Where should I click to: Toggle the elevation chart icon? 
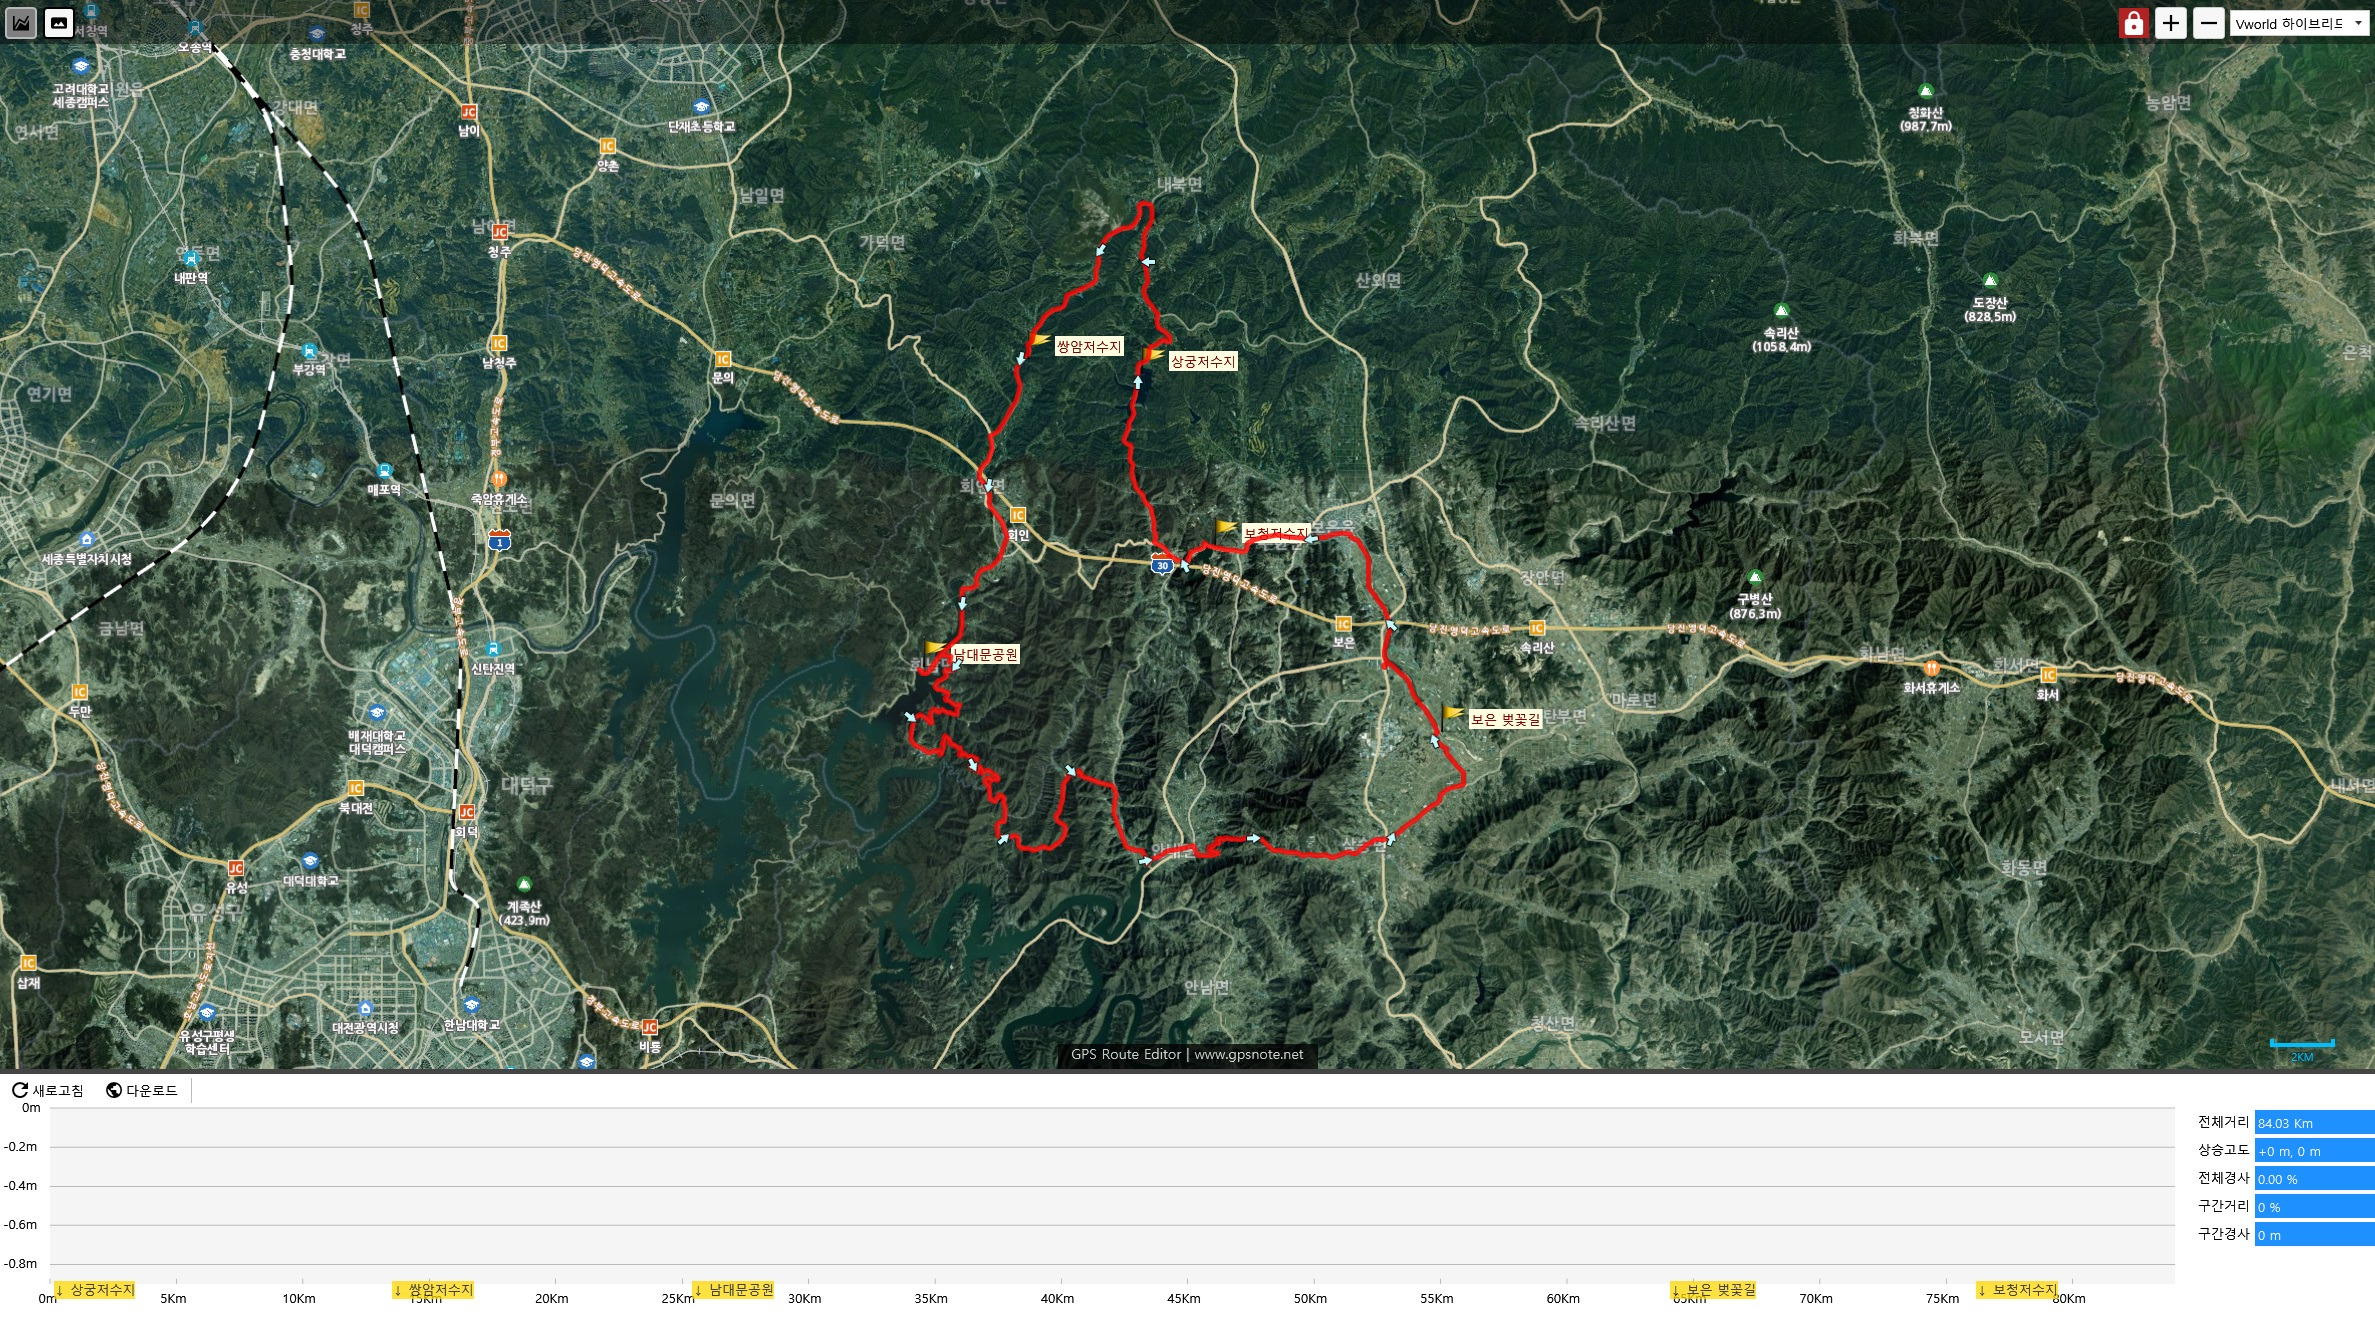tap(21, 22)
